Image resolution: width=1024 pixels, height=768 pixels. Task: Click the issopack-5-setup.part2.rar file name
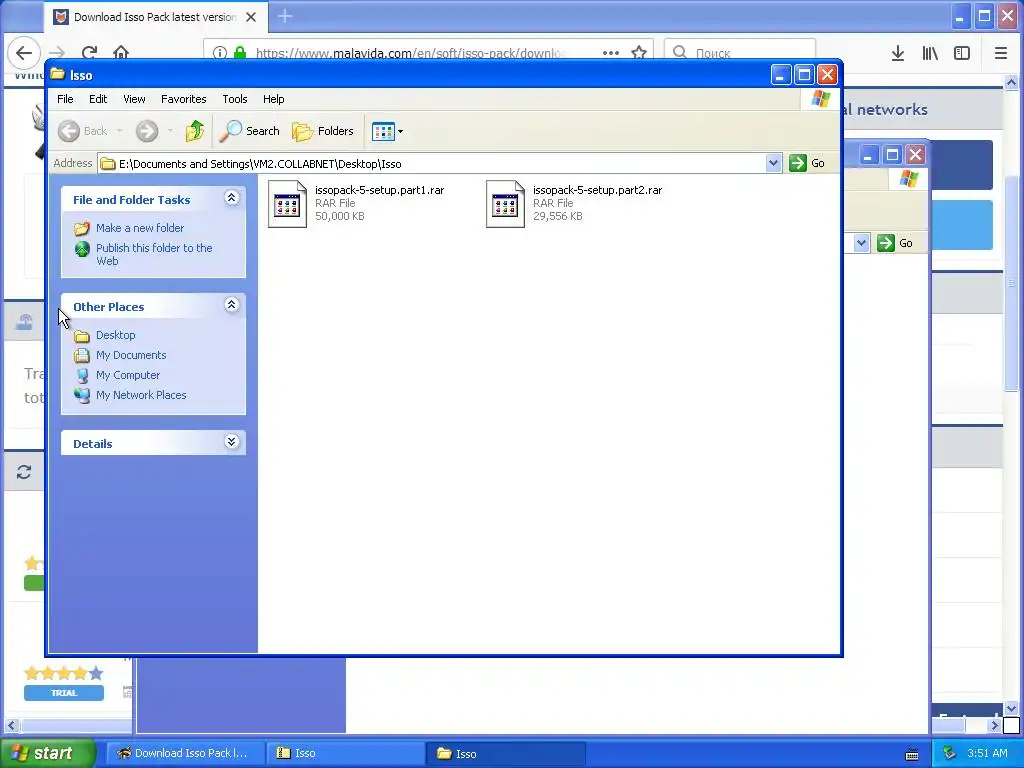pos(598,190)
